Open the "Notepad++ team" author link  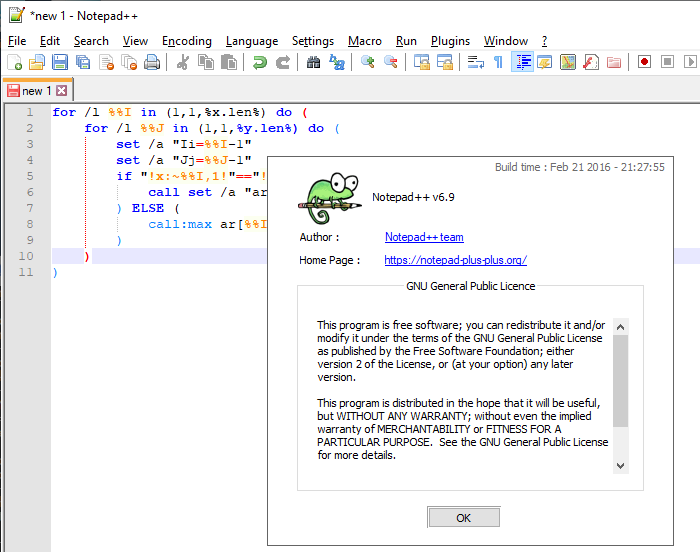pos(424,237)
